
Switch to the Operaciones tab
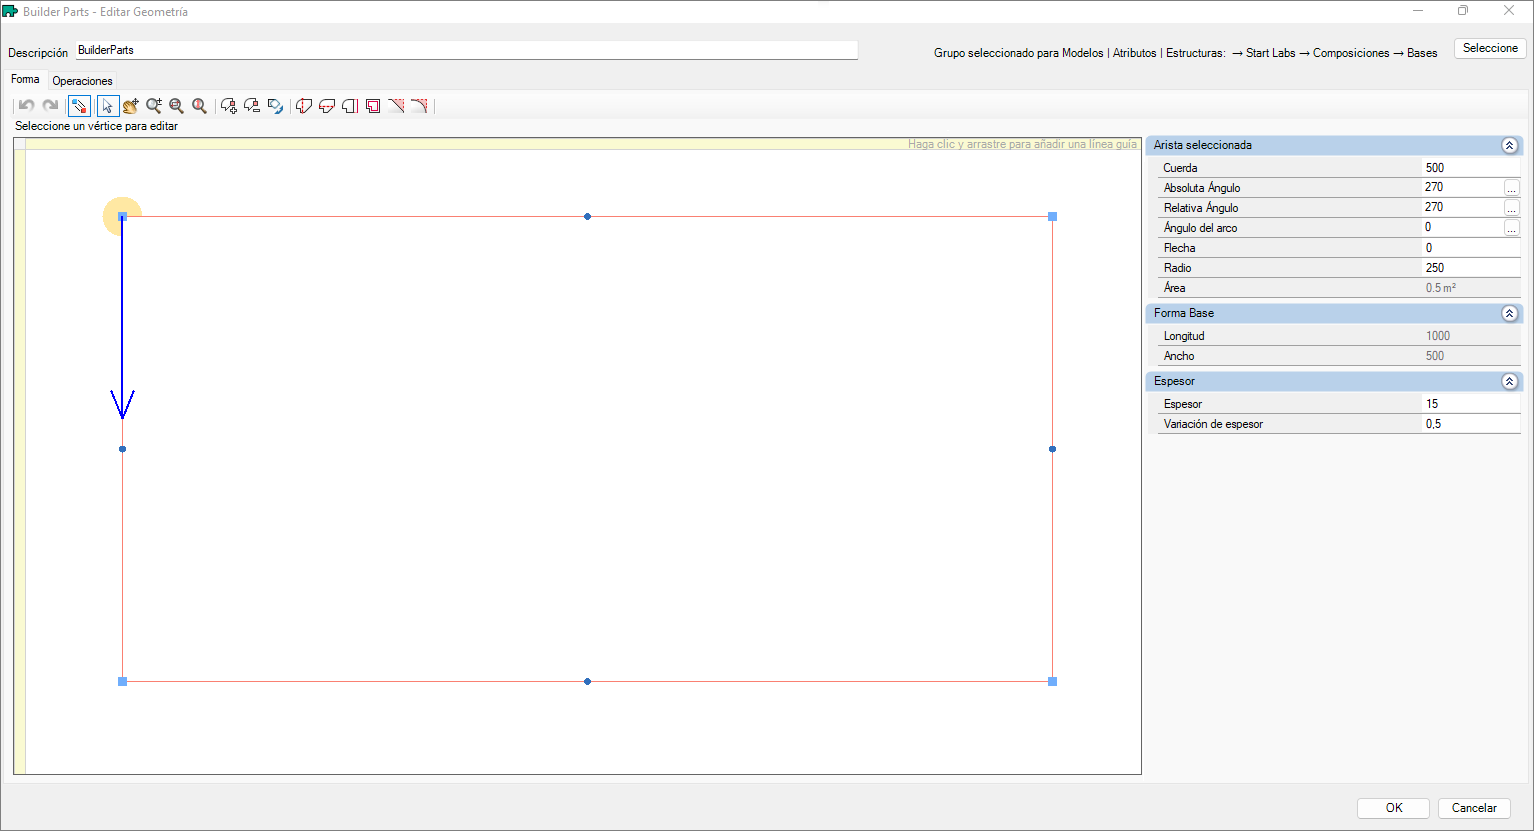point(82,81)
